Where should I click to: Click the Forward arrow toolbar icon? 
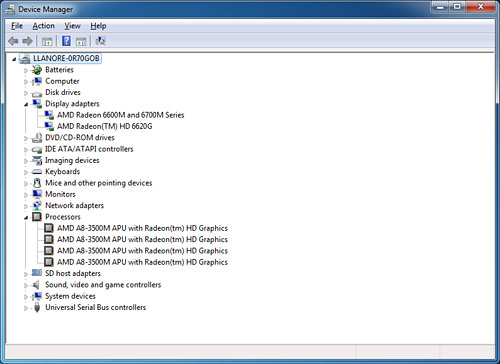[x=27, y=41]
